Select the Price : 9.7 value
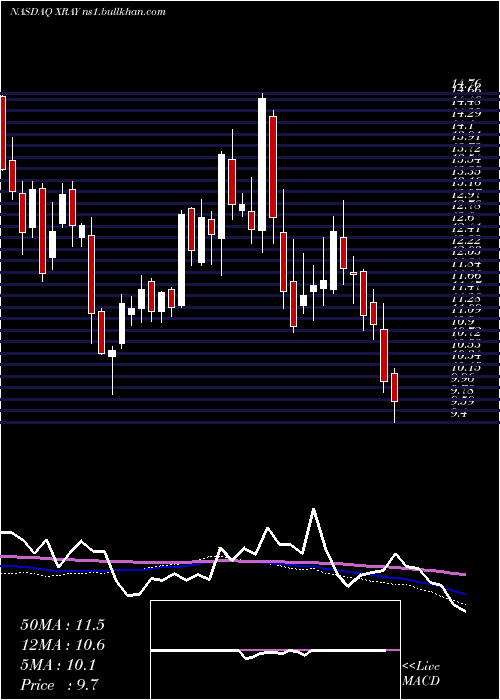The image size is (500, 700). coord(59,685)
